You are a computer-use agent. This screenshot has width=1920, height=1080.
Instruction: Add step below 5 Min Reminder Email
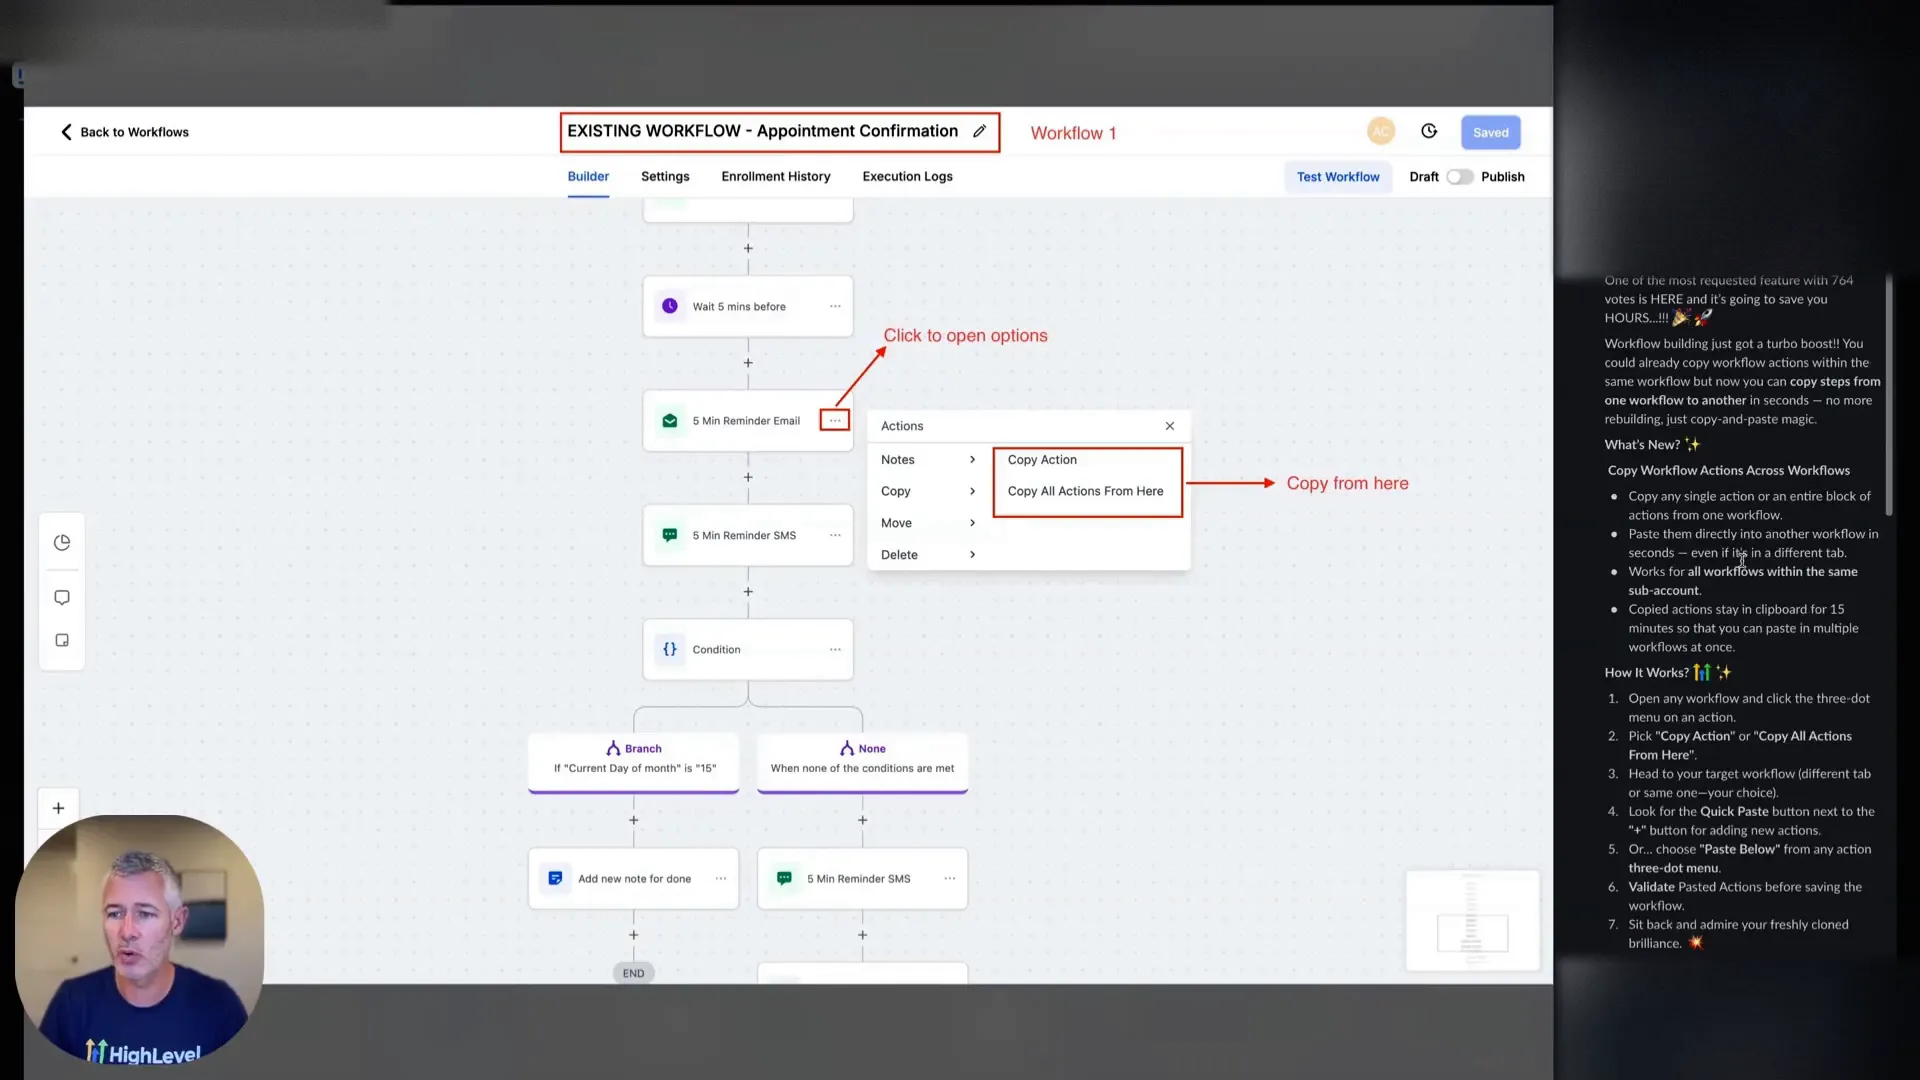pyautogui.click(x=748, y=477)
